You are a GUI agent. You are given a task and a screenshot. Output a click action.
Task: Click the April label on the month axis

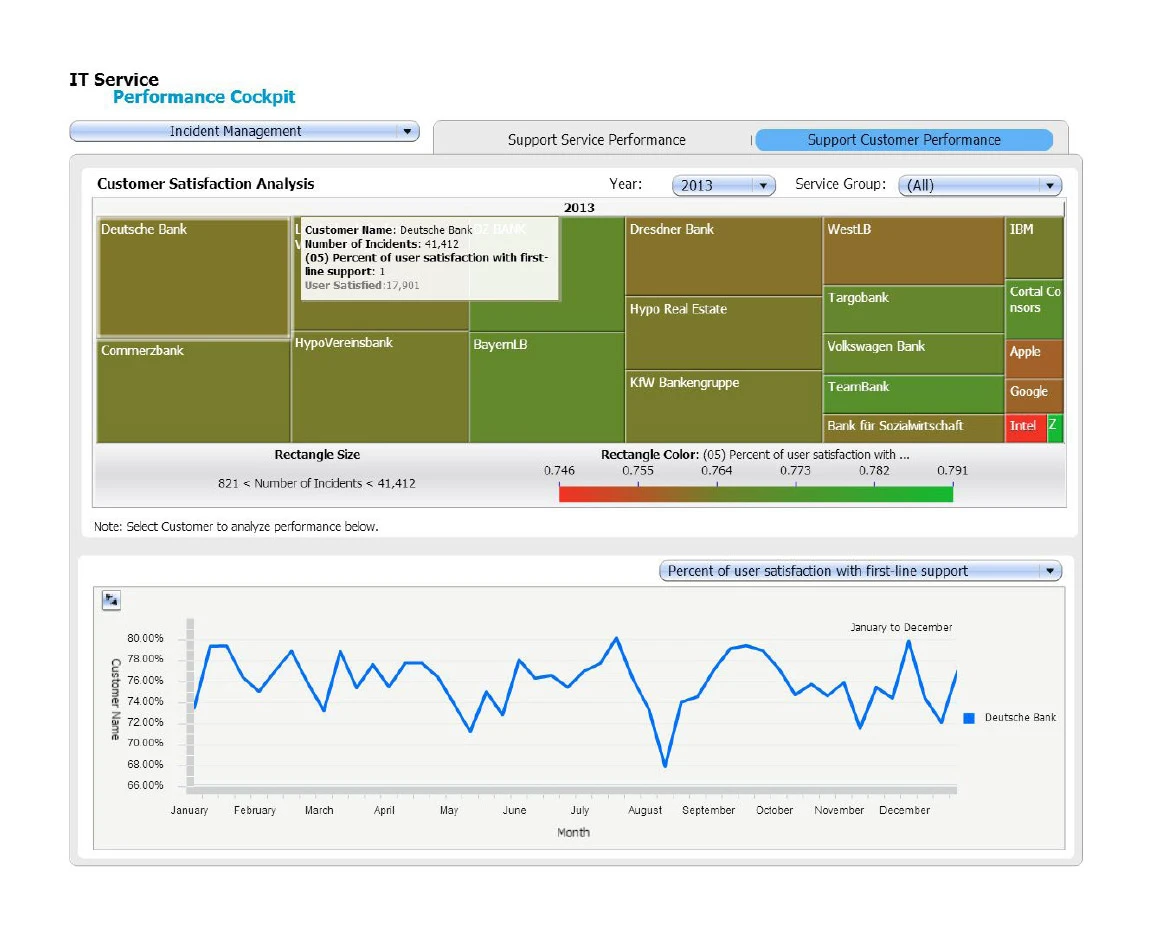[x=384, y=810]
